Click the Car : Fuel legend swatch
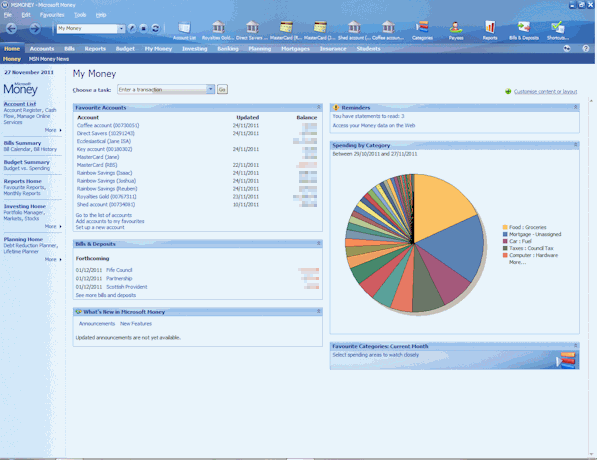597x460 pixels. click(x=505, y=241)
